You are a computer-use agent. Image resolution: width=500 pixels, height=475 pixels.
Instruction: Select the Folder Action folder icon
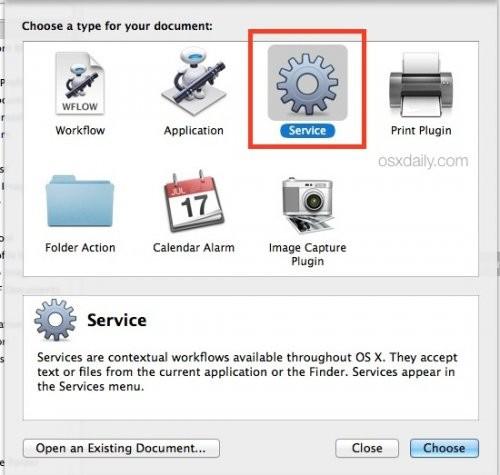[80, 201]
